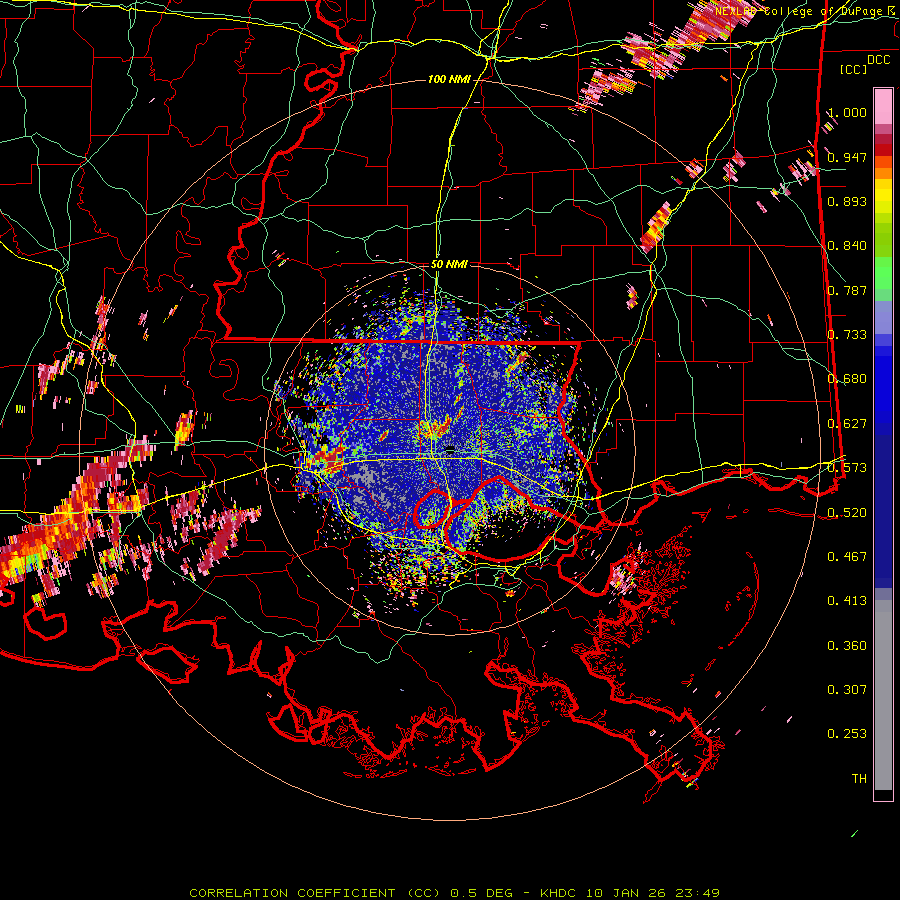Select the 0.413 legend value
Screen dimensions: 900x900
(x=847, y=601)
